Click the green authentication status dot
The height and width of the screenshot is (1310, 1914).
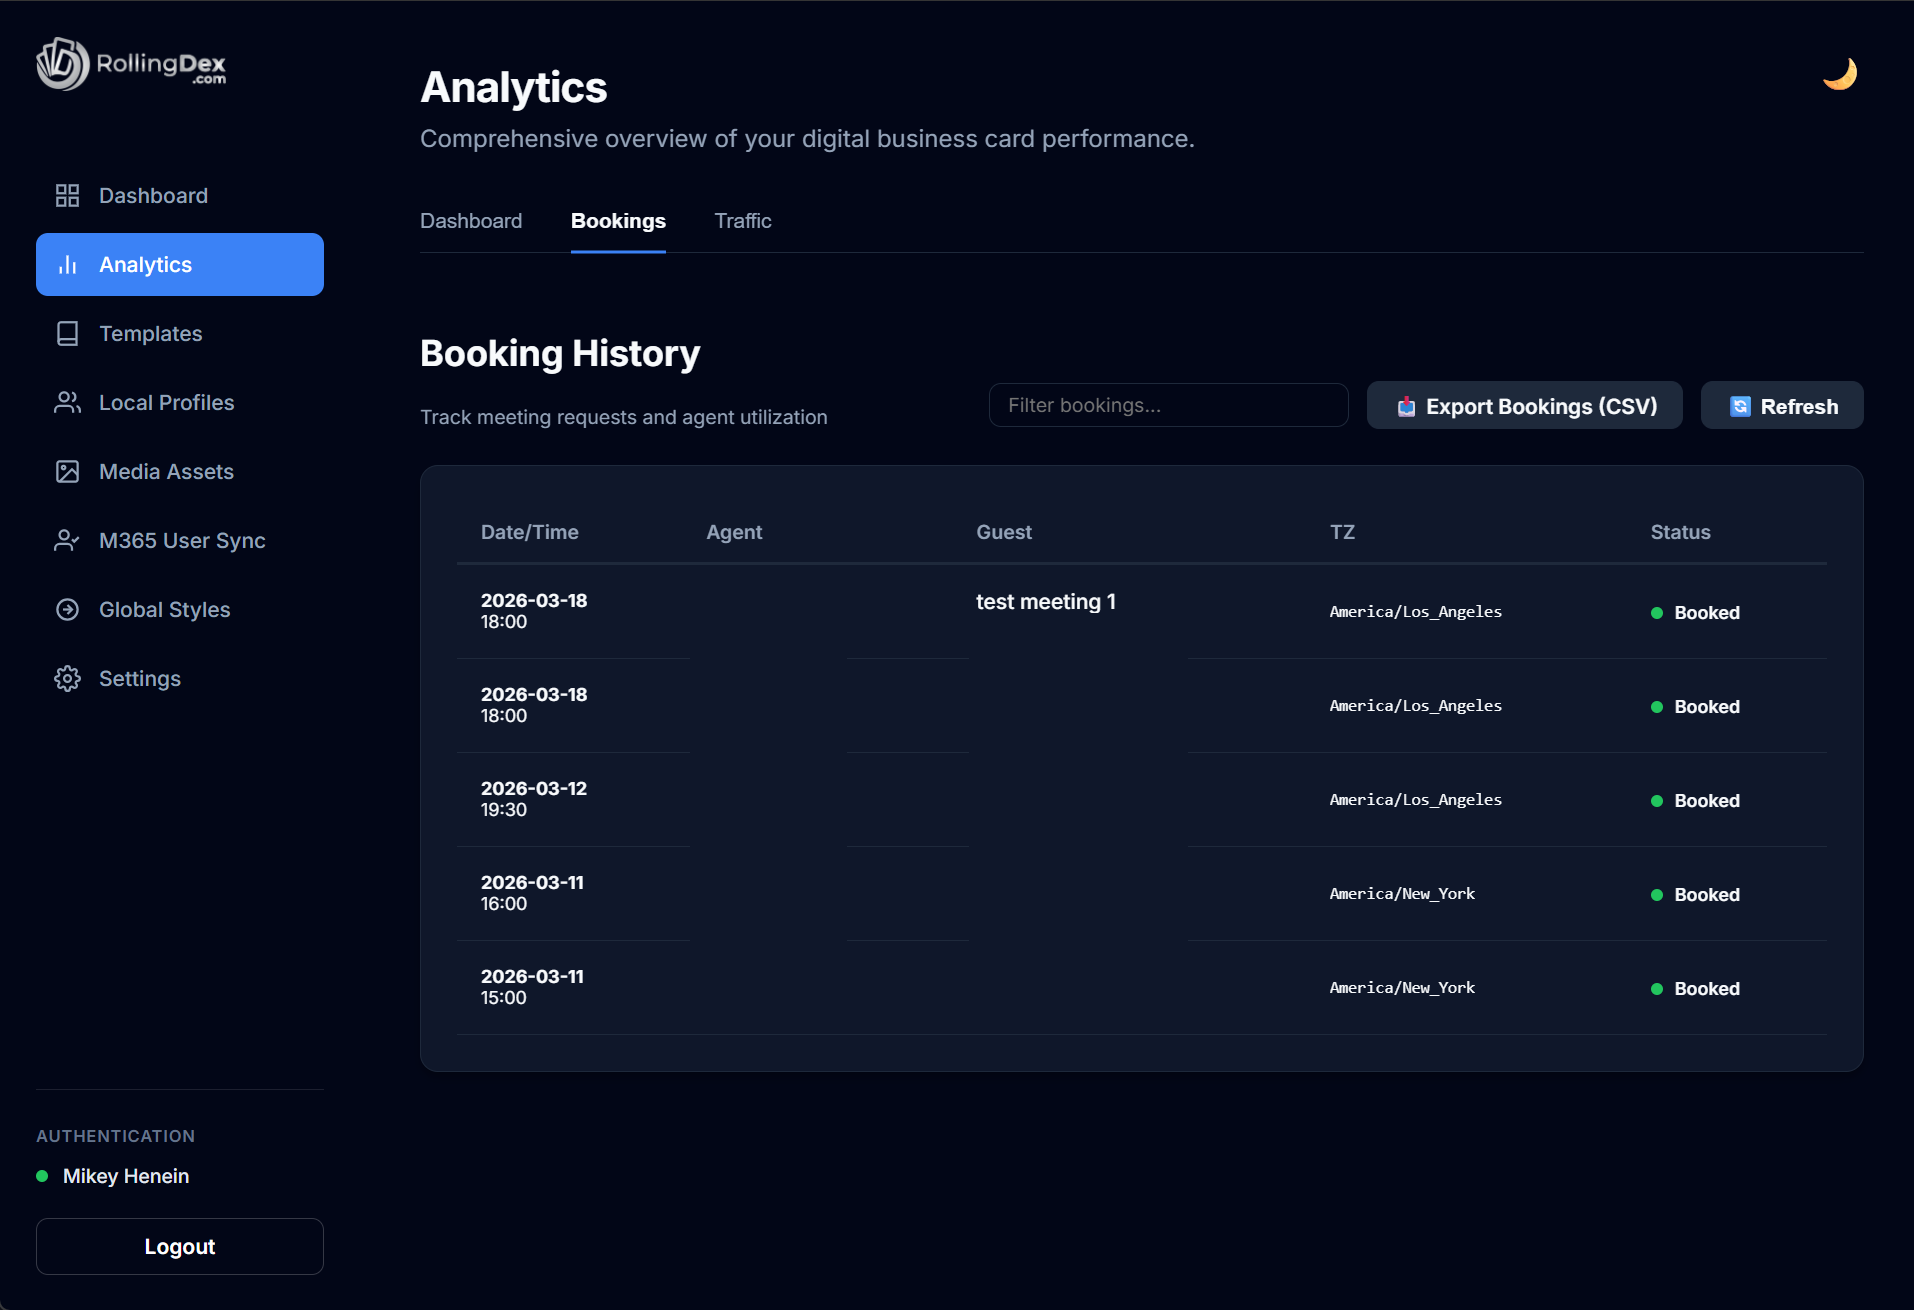point(42,1177)
